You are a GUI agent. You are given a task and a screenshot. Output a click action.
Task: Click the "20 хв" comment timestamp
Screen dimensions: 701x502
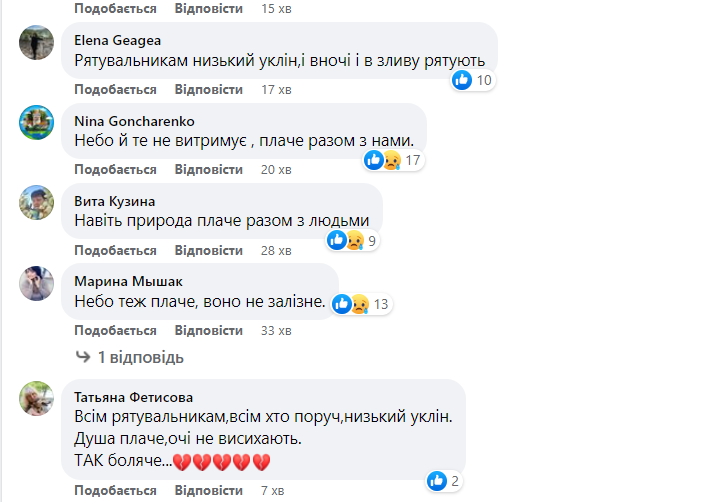pos(275,170)
